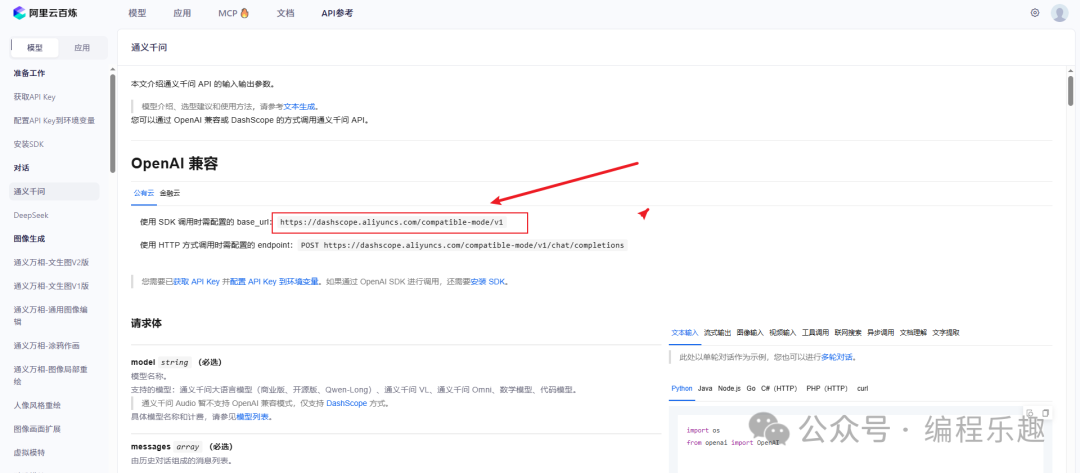Switch sidebar to 应用 segment

click(82, 48)
